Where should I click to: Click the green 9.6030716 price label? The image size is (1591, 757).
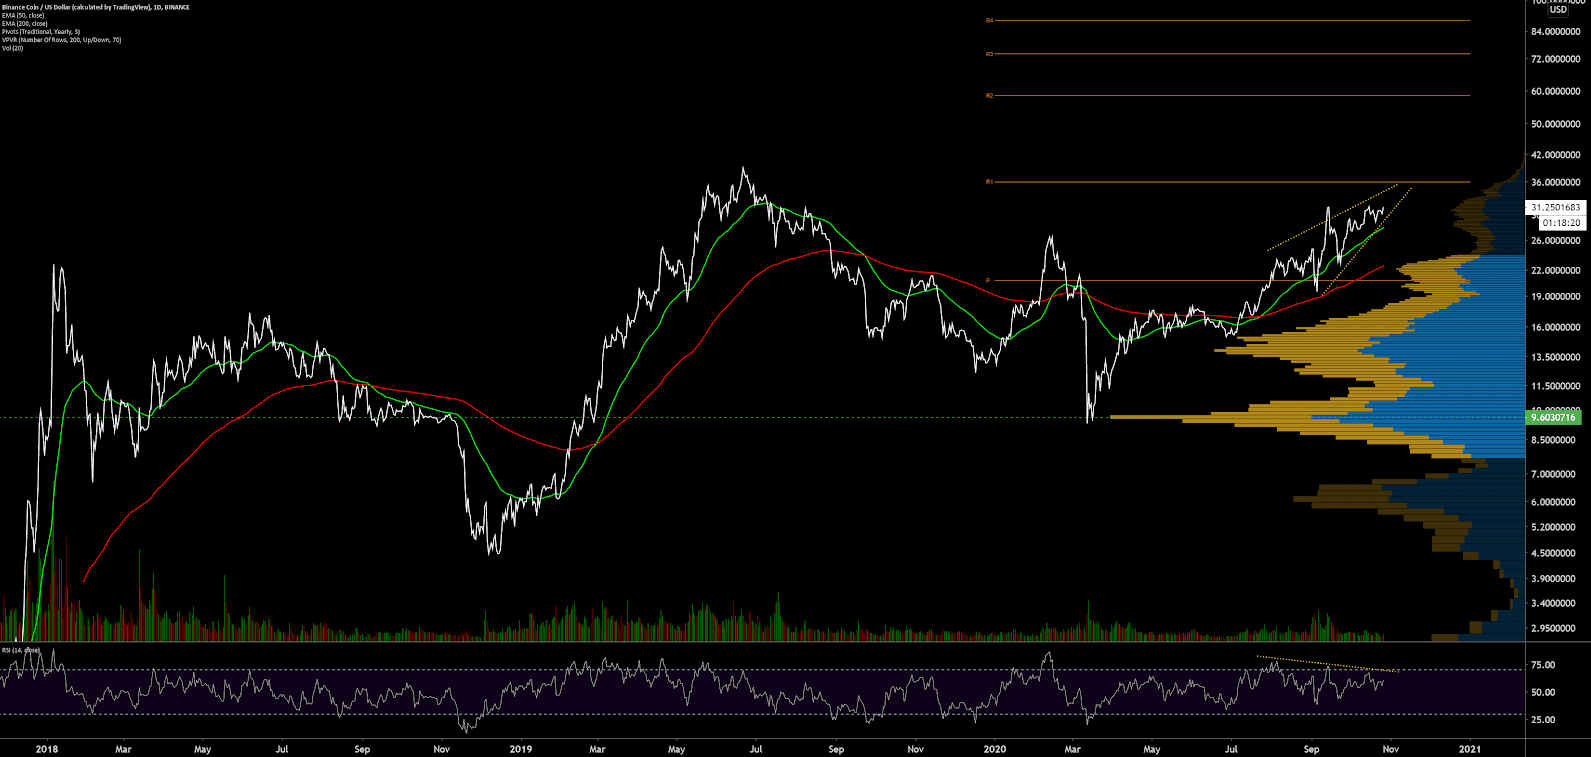point(1554,417)
